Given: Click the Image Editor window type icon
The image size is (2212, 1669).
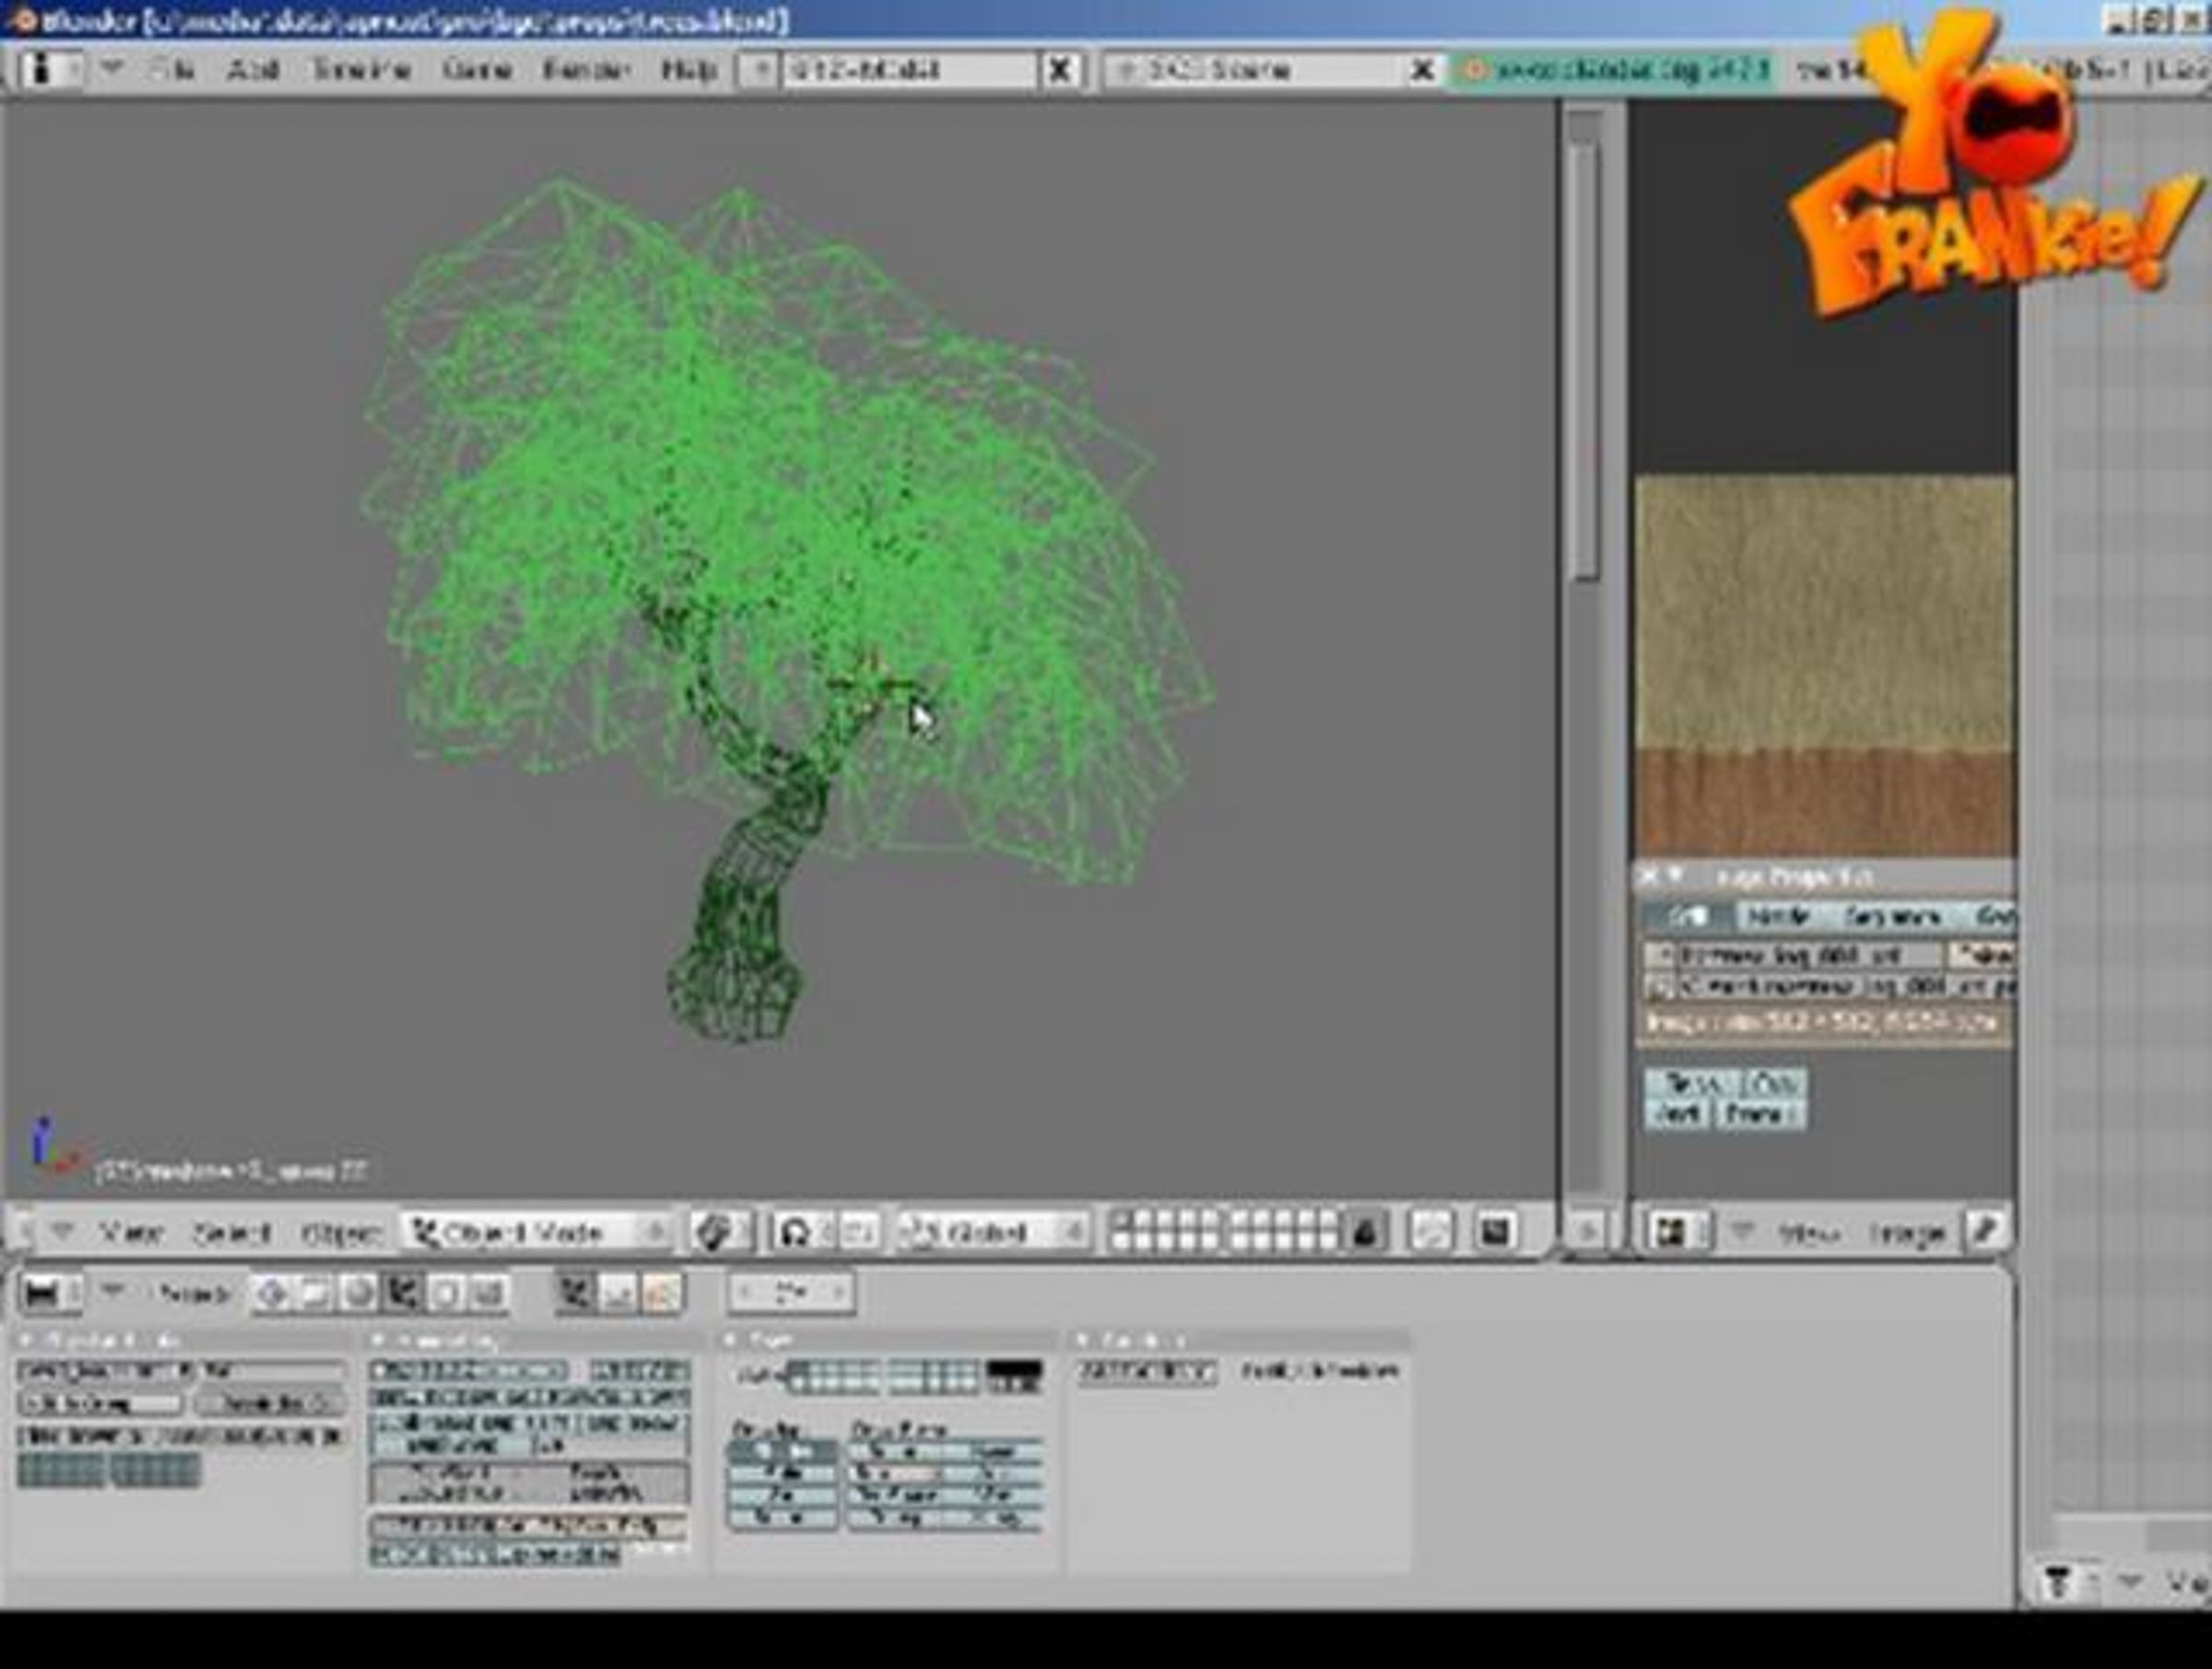Looking at the screenshot, I should click(1669, 1231).
